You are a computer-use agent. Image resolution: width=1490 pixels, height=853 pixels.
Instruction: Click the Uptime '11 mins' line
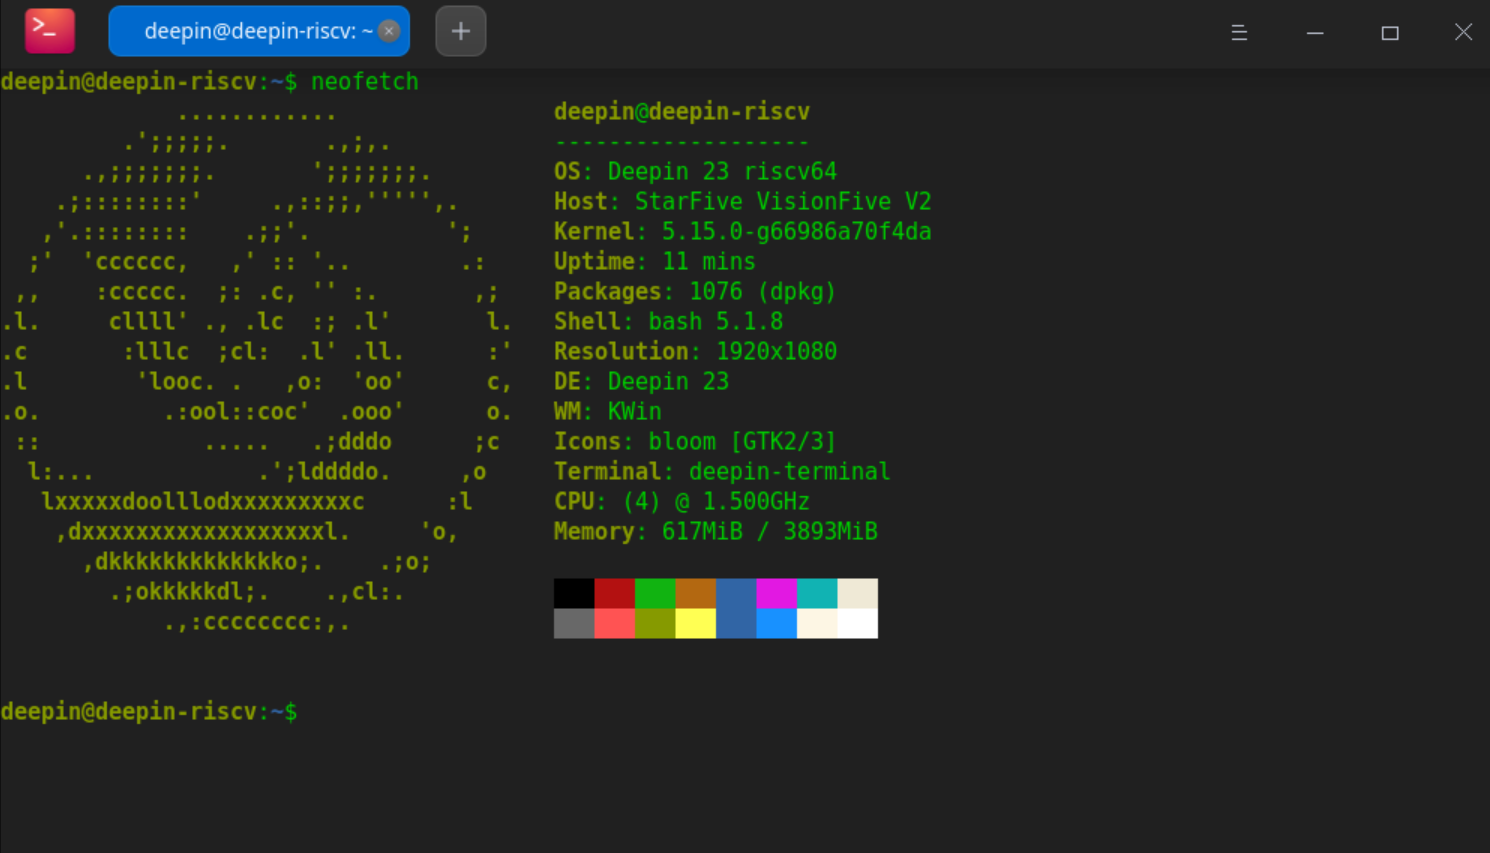tap(655, 262)
